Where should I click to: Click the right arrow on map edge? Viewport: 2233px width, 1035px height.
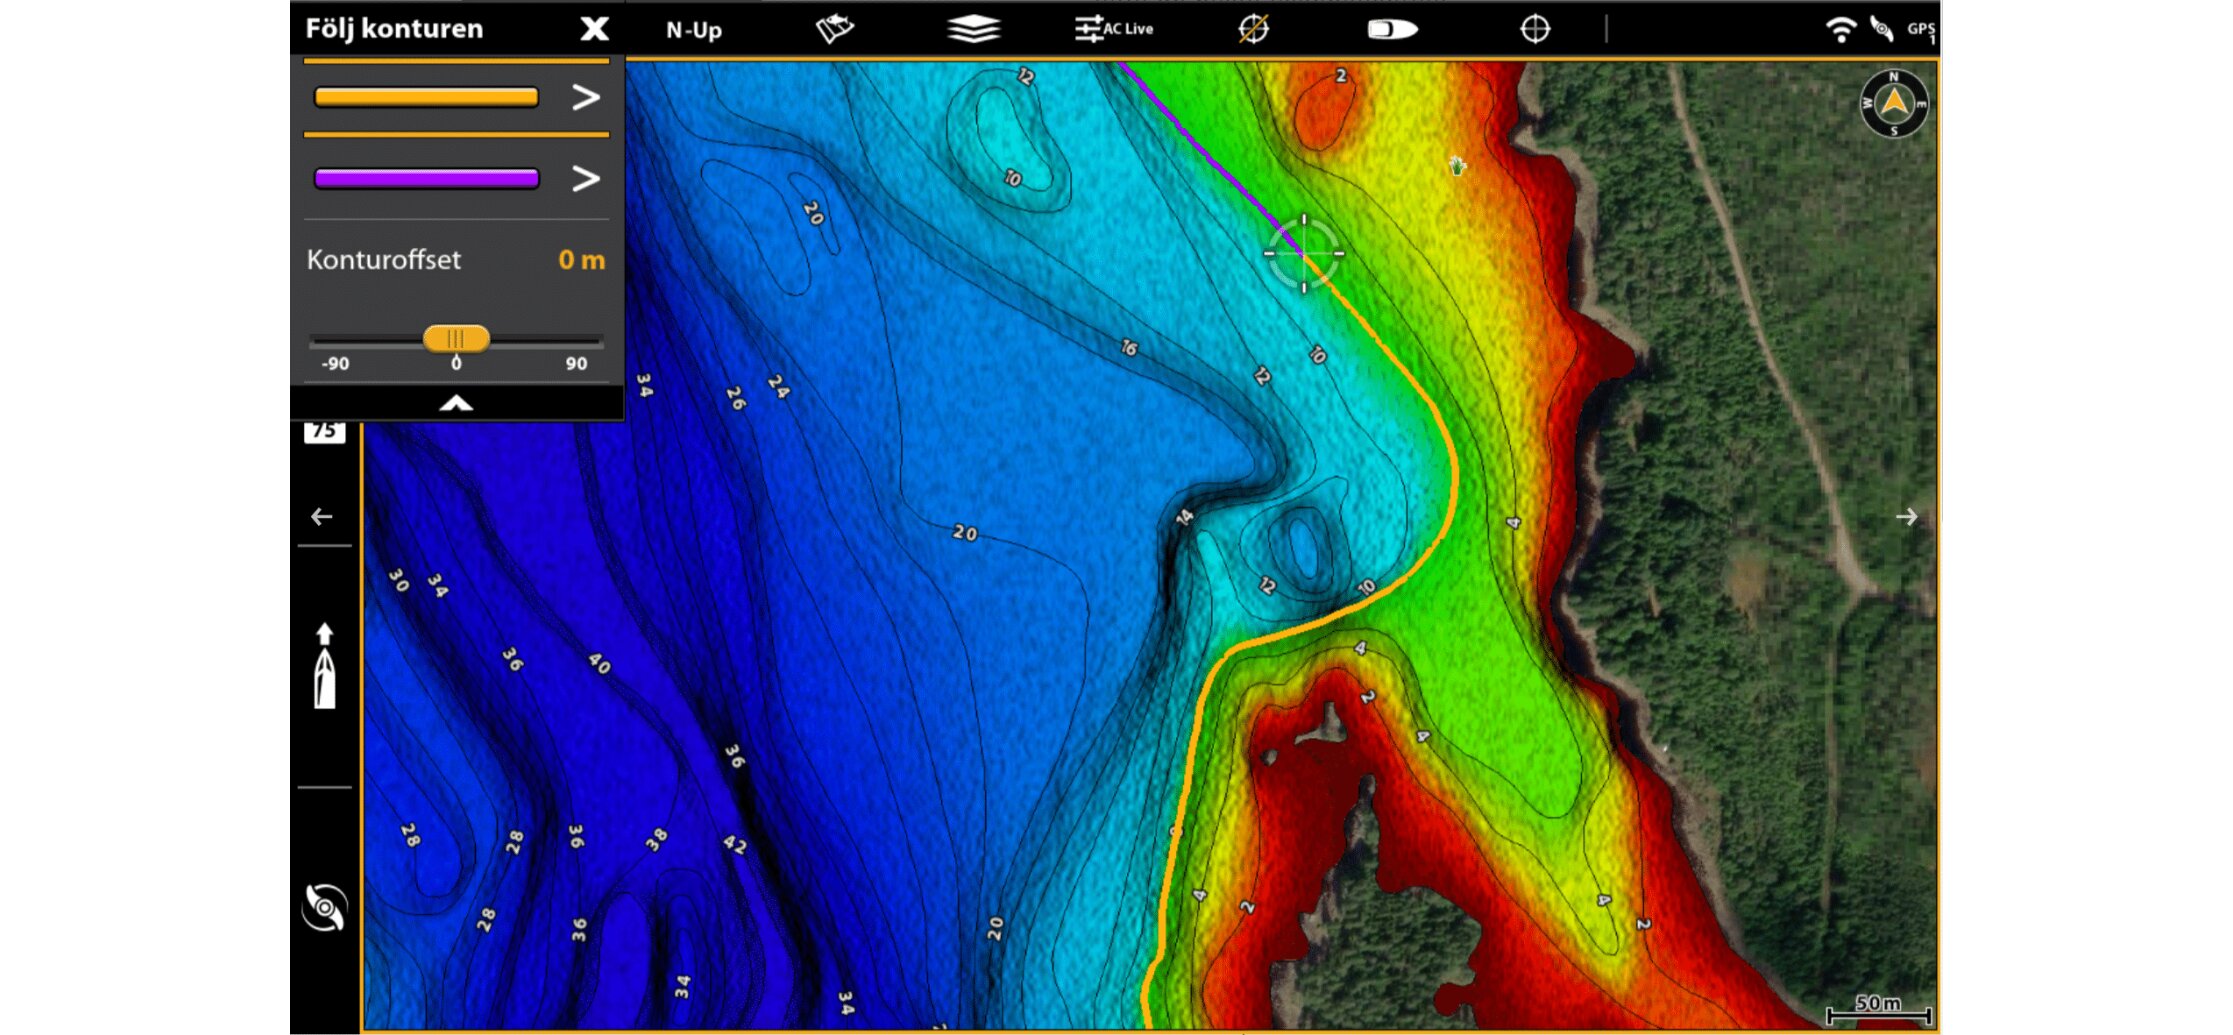tap(1906, 517)
